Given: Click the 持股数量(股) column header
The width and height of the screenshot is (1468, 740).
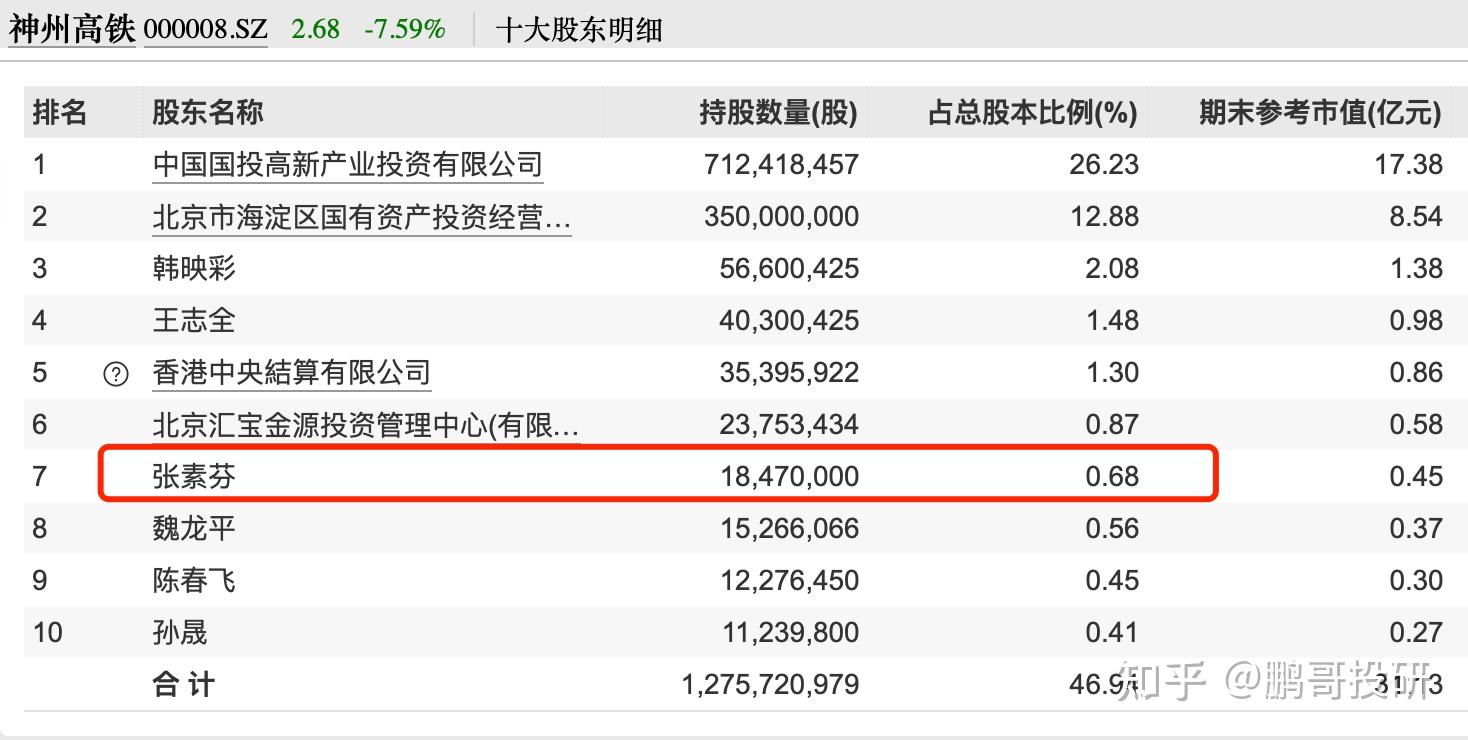Looking at the screenshot, I should point(778,113).
